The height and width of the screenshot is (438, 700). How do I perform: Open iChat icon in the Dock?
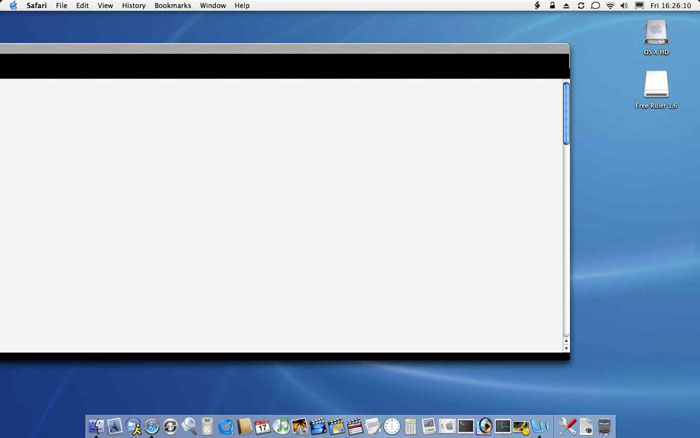133,427
